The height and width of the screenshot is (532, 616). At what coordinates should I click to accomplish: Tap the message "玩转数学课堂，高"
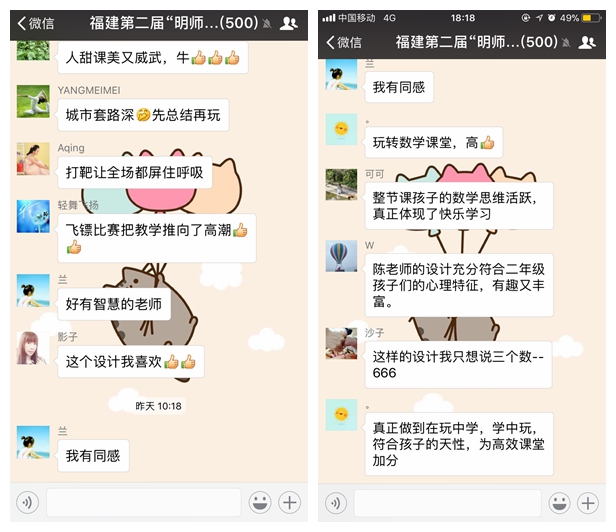[x=434, y=142]
